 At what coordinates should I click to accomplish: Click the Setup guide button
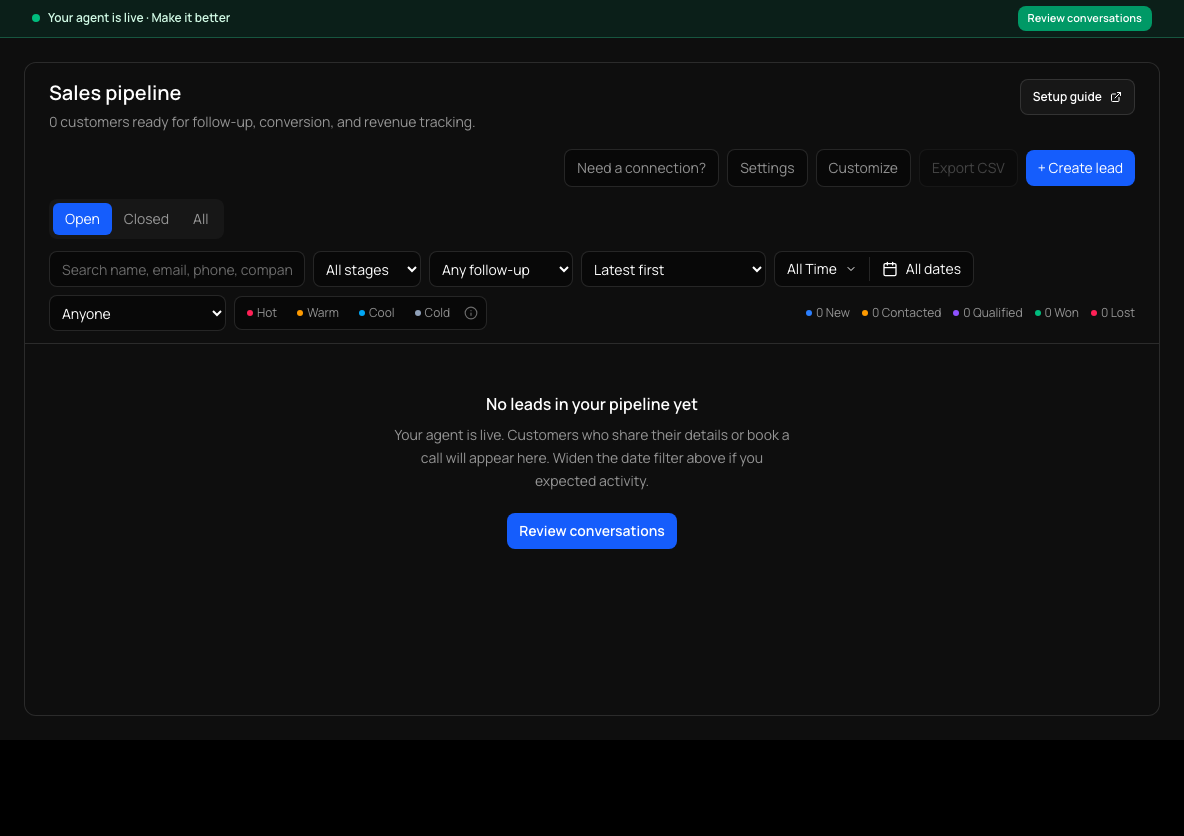tap(1077, 97)
